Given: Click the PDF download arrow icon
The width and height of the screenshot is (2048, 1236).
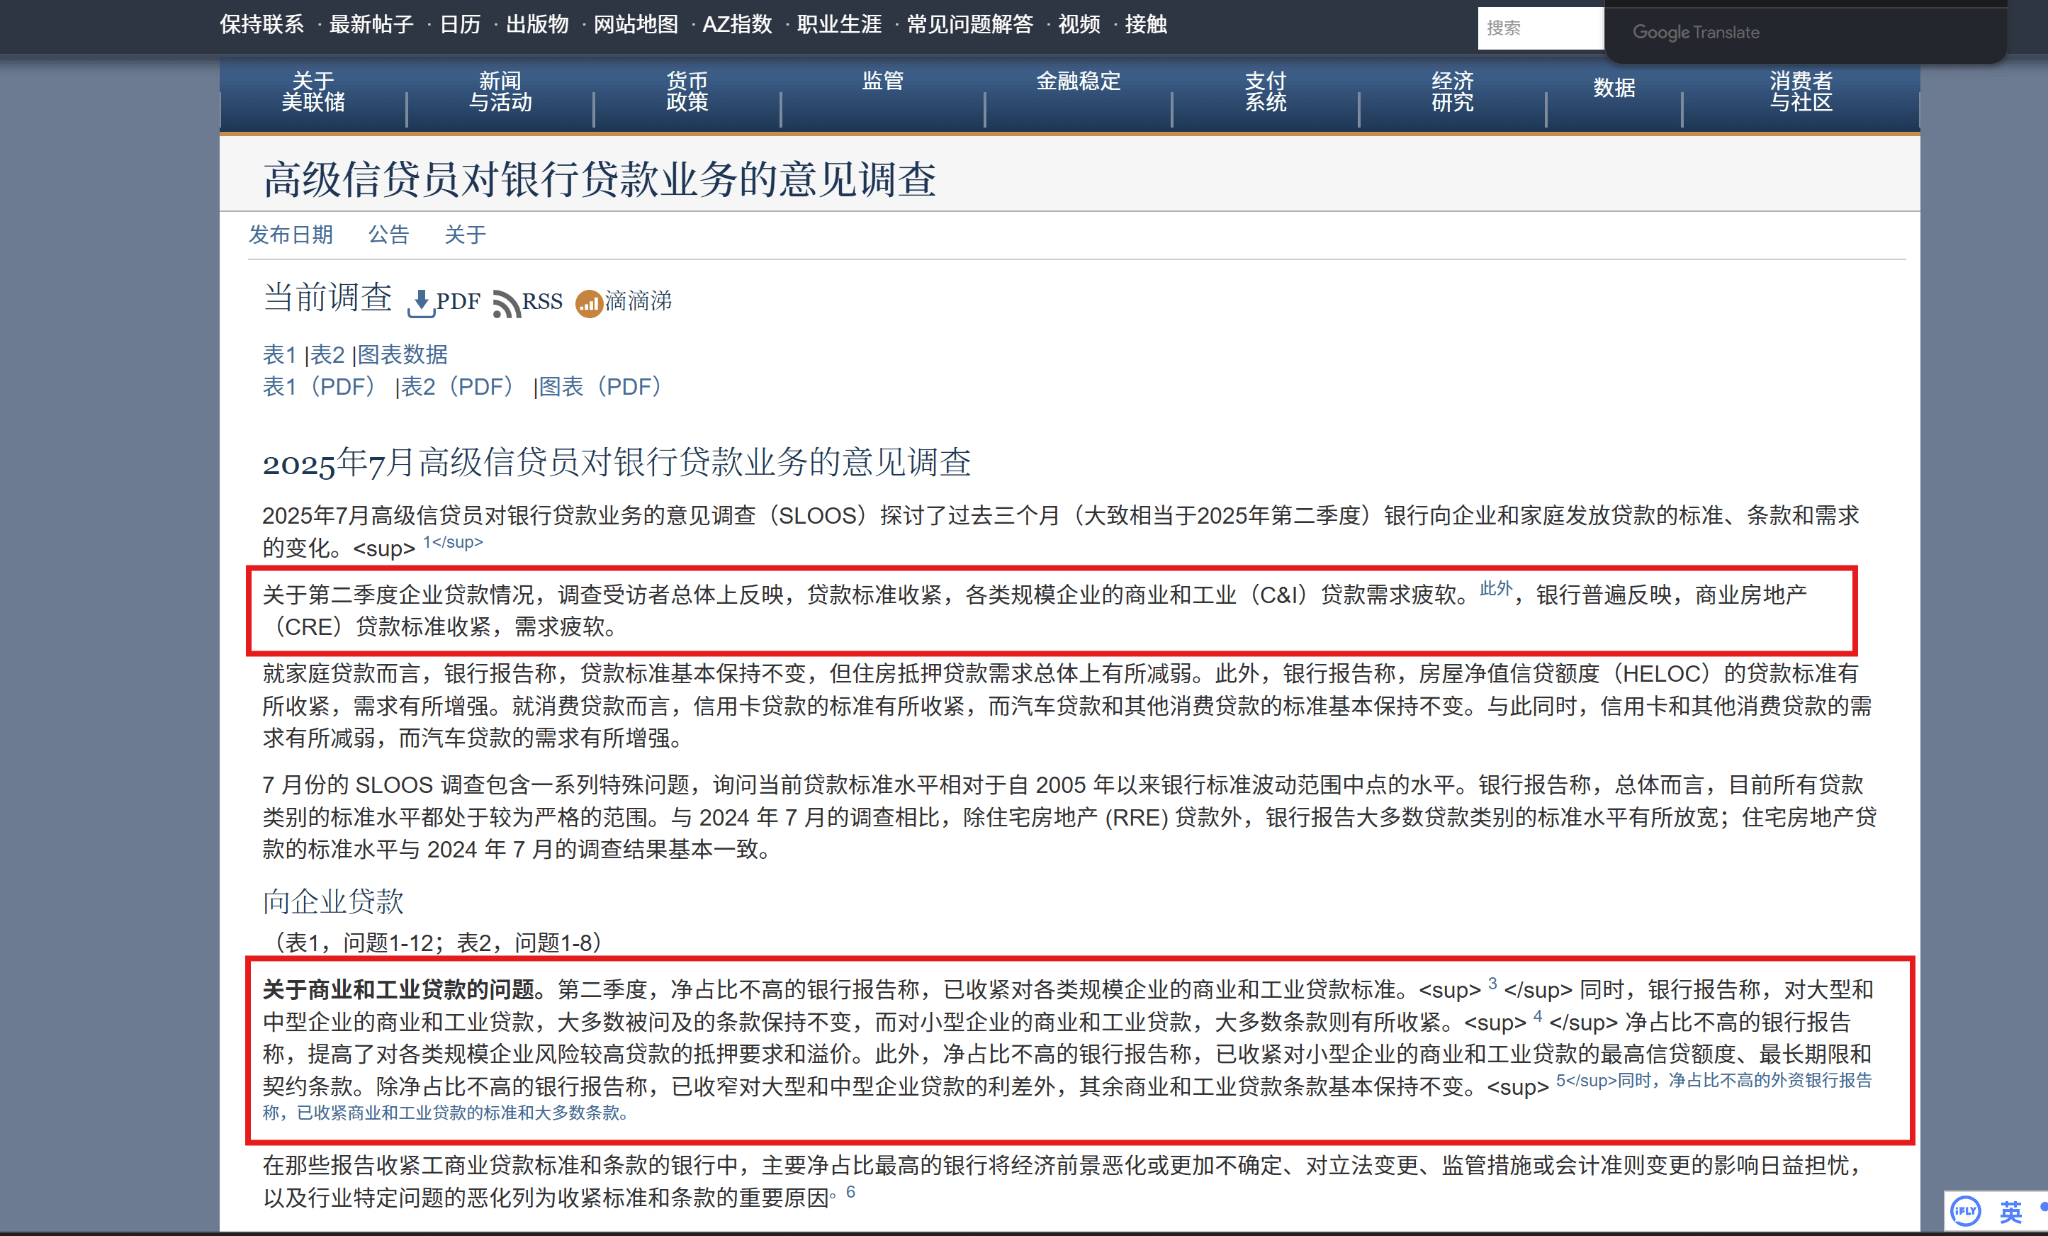Looking at the screenshot, I should 421,303.
